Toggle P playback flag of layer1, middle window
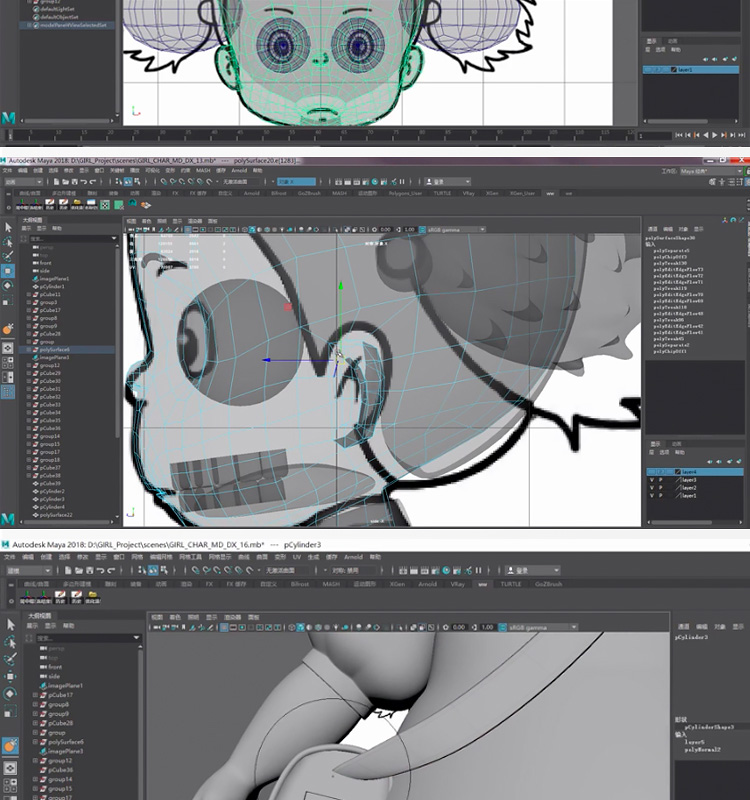 click(661, 495)
